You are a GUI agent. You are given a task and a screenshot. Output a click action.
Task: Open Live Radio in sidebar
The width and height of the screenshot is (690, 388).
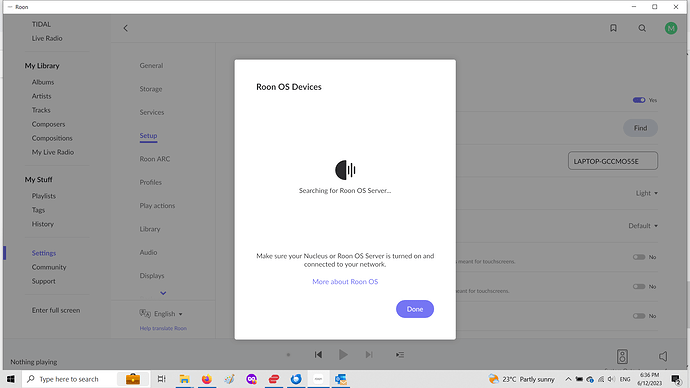(x=47, y=38)
